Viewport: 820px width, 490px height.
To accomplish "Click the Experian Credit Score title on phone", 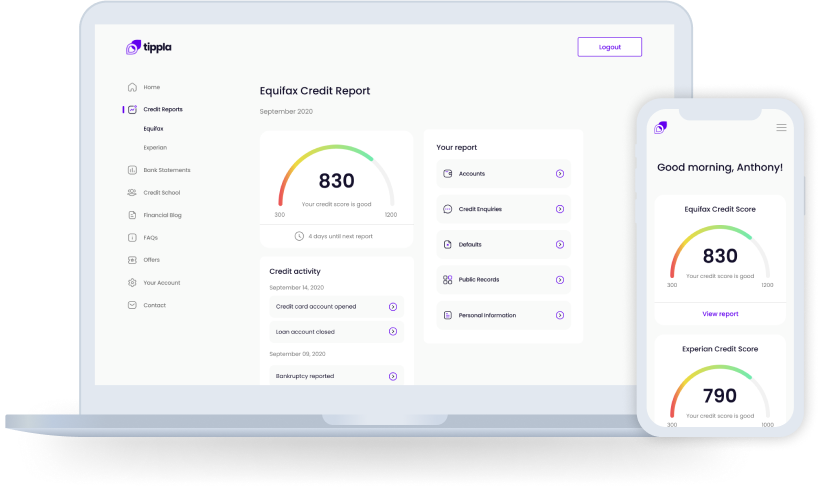I will click(x=720, y=349).
